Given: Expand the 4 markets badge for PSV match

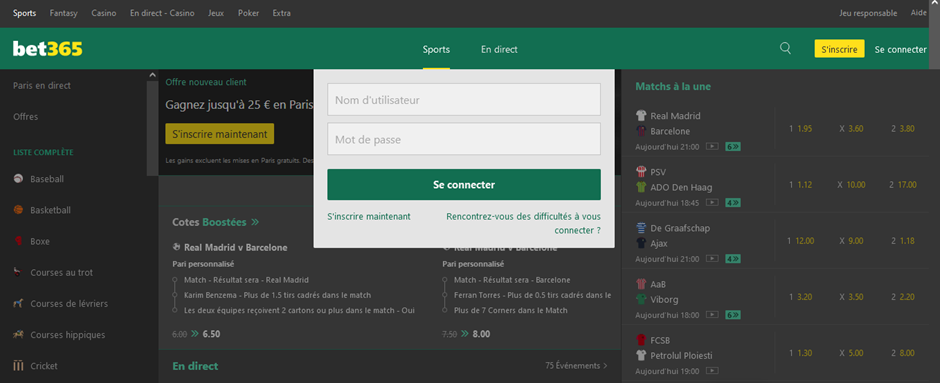Looking at the screenshot, I should tap(733, 203).
